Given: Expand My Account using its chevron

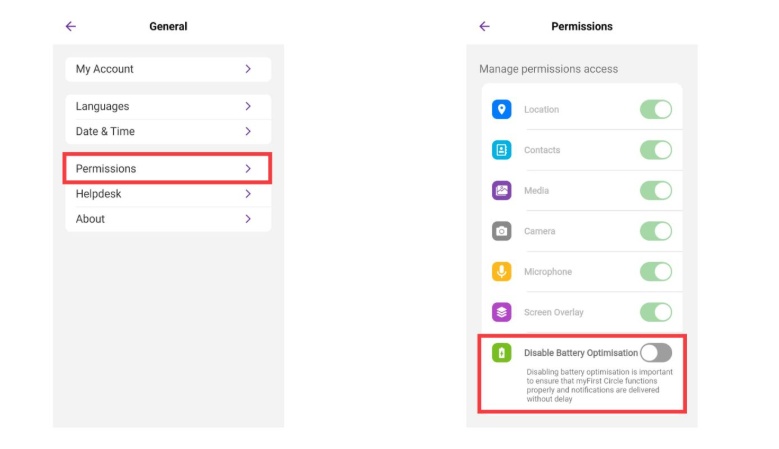Looking at the screenshot, I should pos(248,69).
